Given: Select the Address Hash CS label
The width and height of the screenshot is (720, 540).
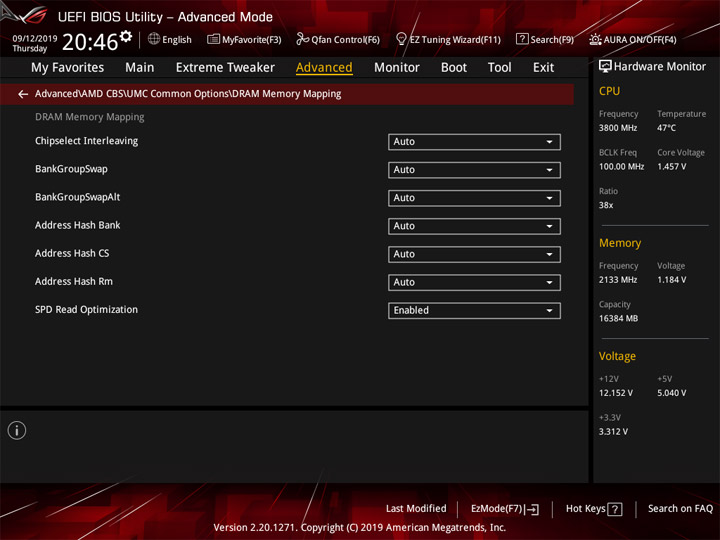Looking at the screenshot, I should 72,253.
